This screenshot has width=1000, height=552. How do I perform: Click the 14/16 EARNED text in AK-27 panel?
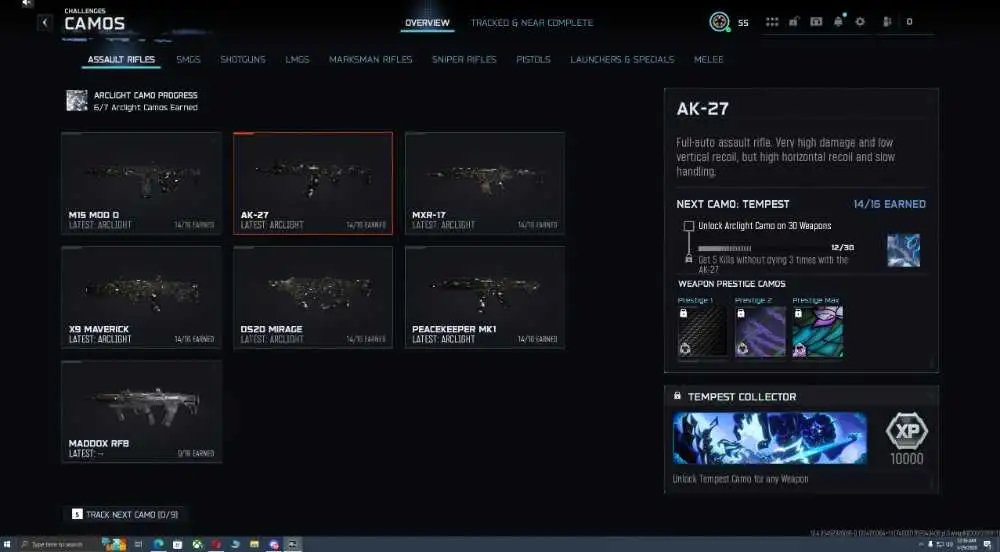[890, 204]
